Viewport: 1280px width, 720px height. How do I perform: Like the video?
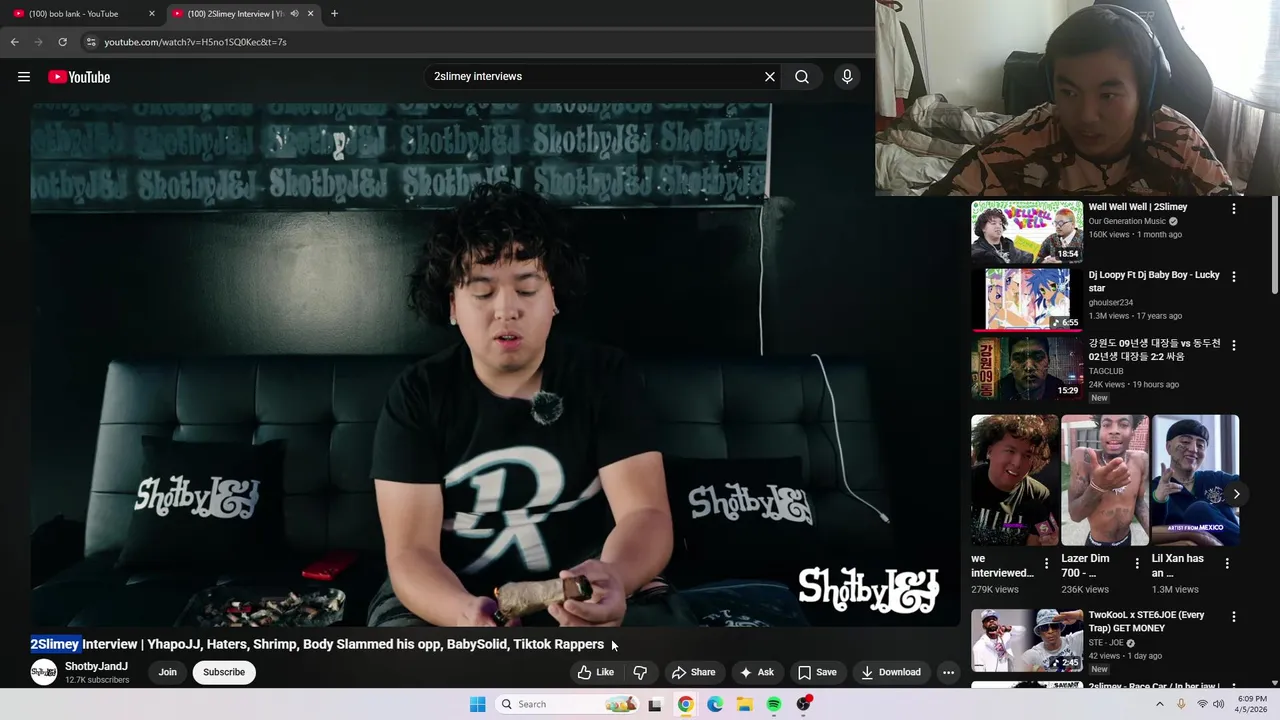596,672
